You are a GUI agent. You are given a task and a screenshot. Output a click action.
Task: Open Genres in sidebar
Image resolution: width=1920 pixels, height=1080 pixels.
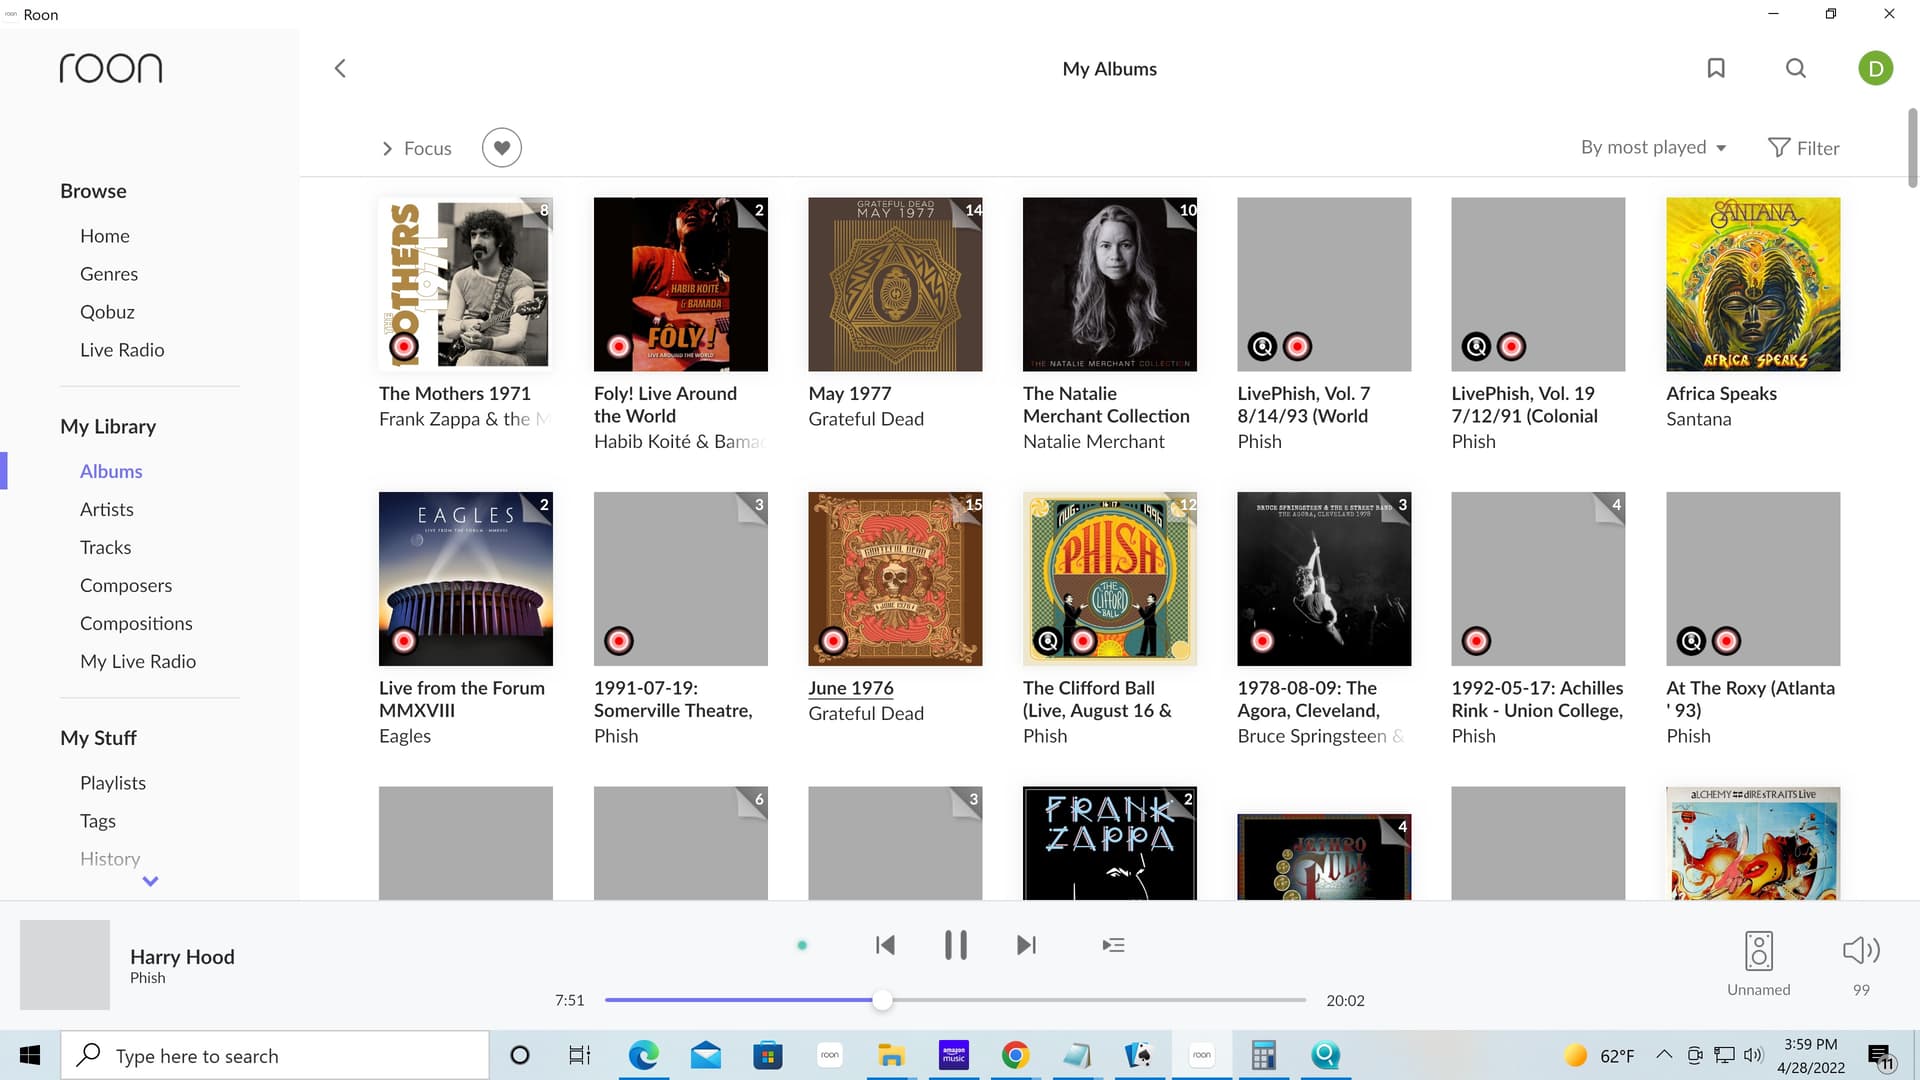pyautogui.click(x=109, y=274)
